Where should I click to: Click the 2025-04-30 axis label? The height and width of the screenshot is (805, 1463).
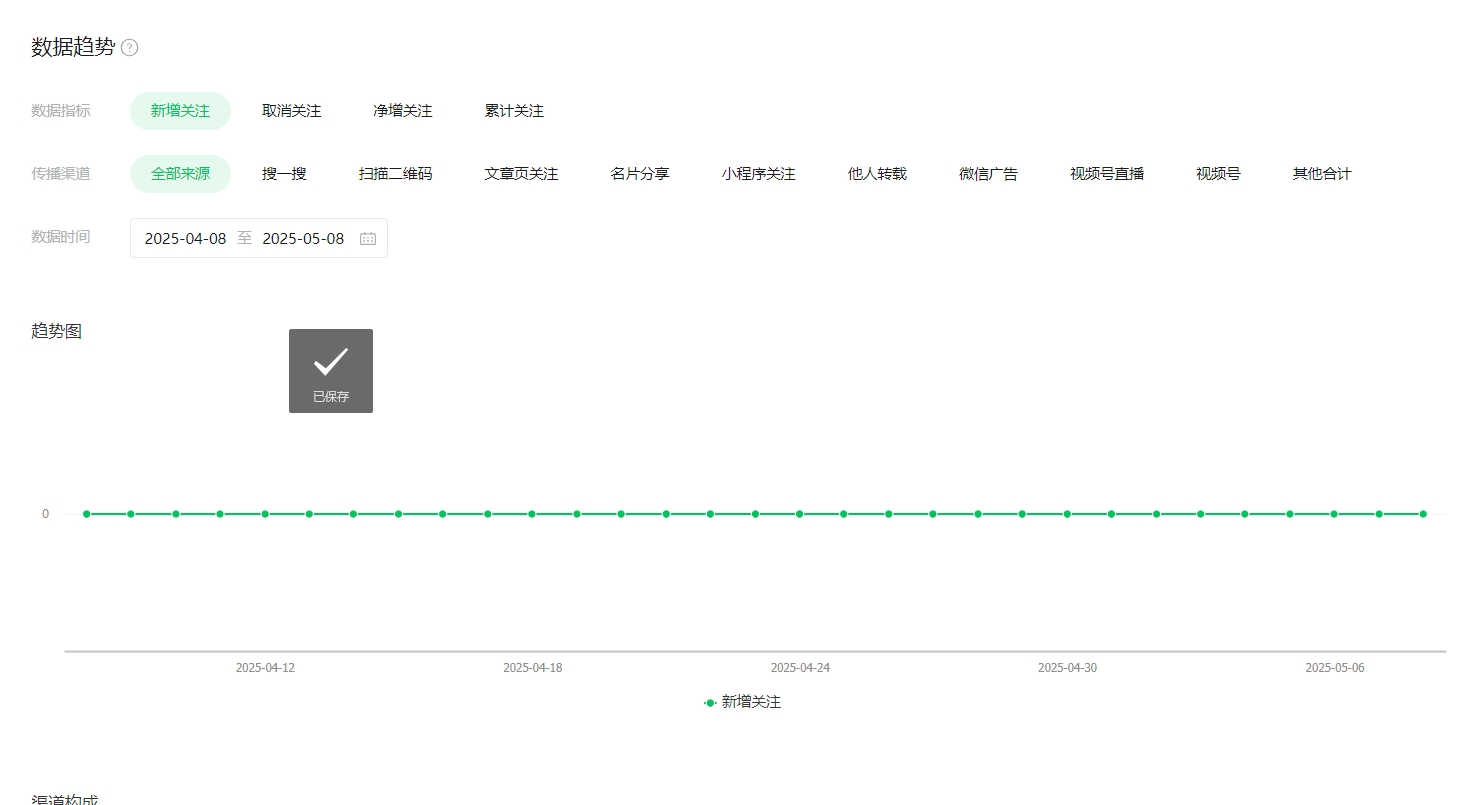[x=1067, y=668]
